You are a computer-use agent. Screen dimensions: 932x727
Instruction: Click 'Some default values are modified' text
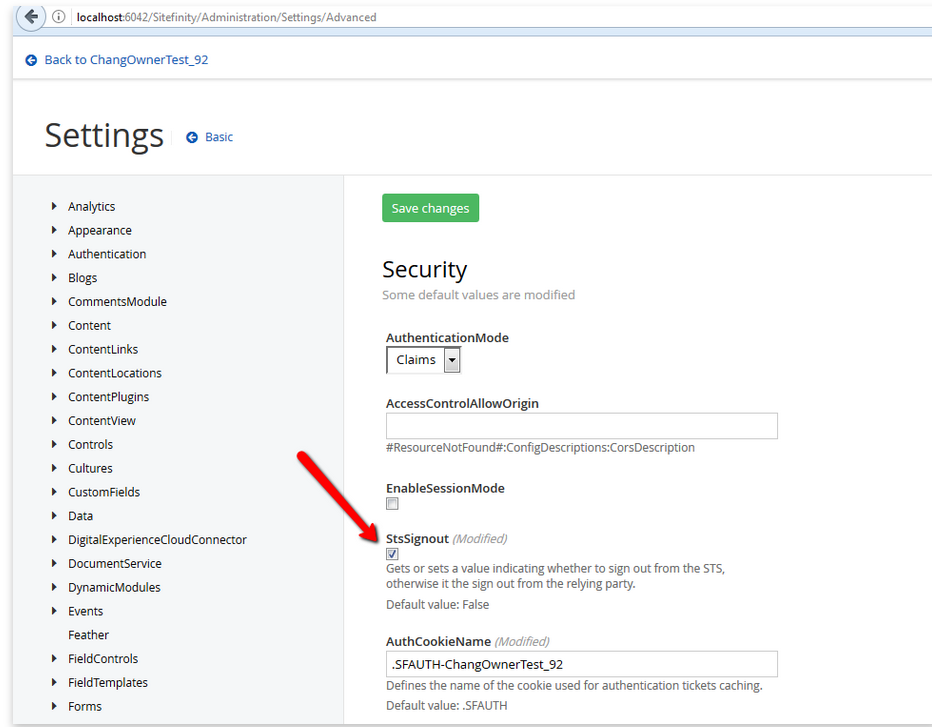click(x=478, y=295)
